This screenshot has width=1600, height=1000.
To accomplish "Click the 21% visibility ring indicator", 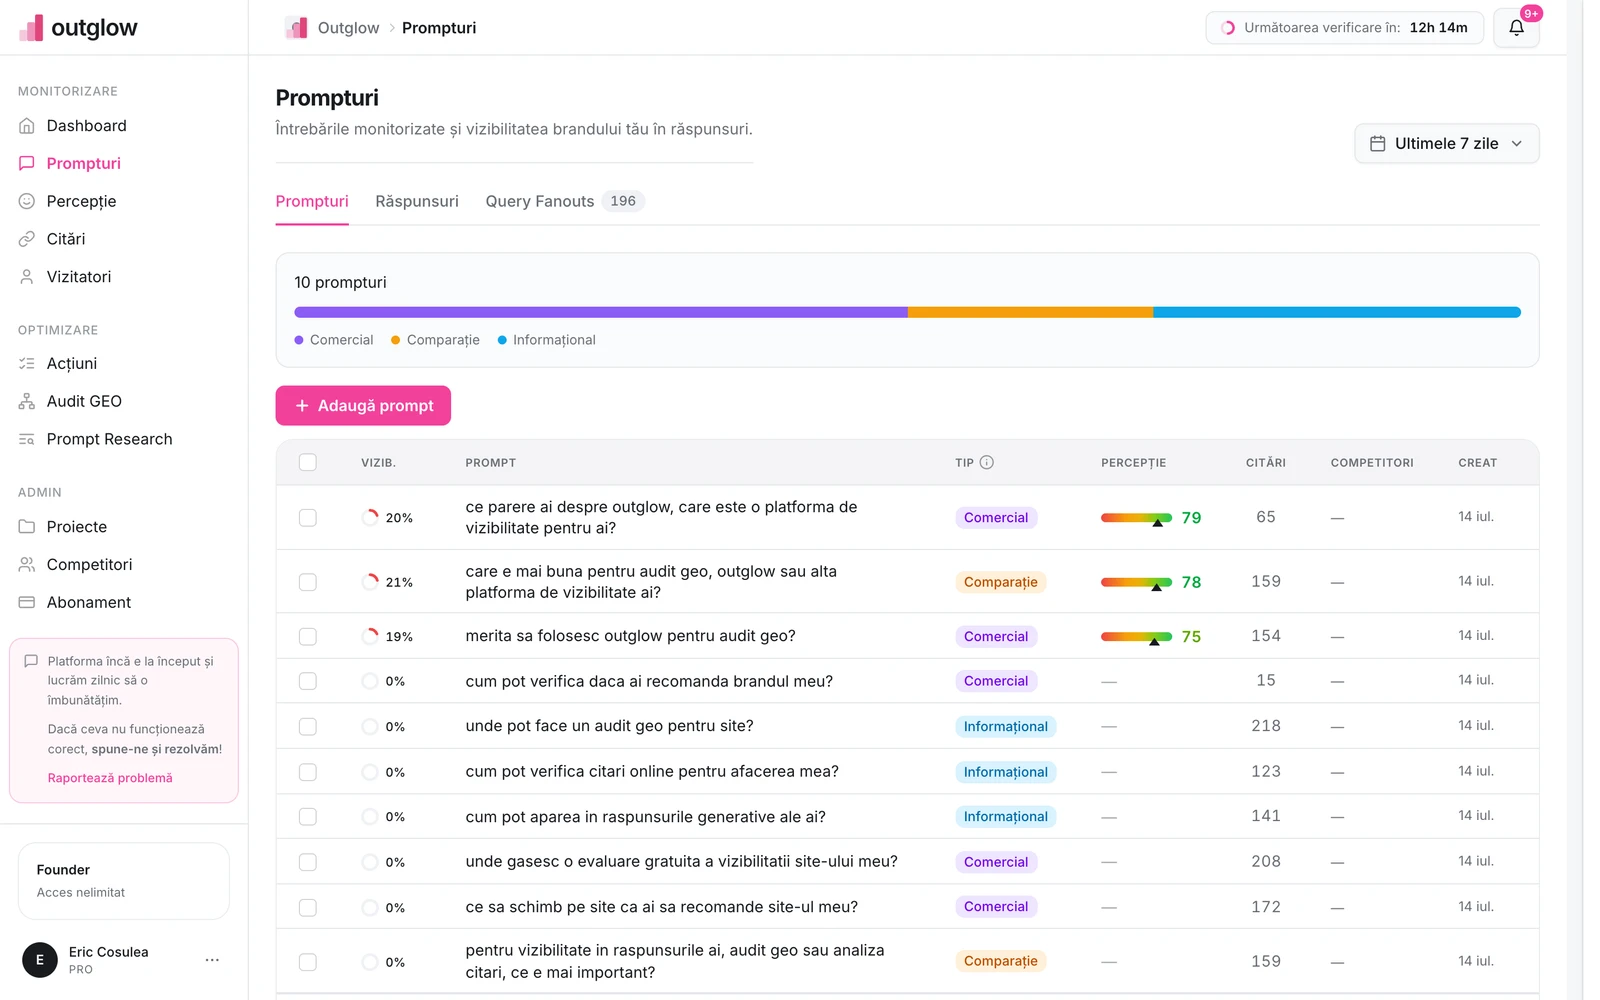I will tap(371, 582).
